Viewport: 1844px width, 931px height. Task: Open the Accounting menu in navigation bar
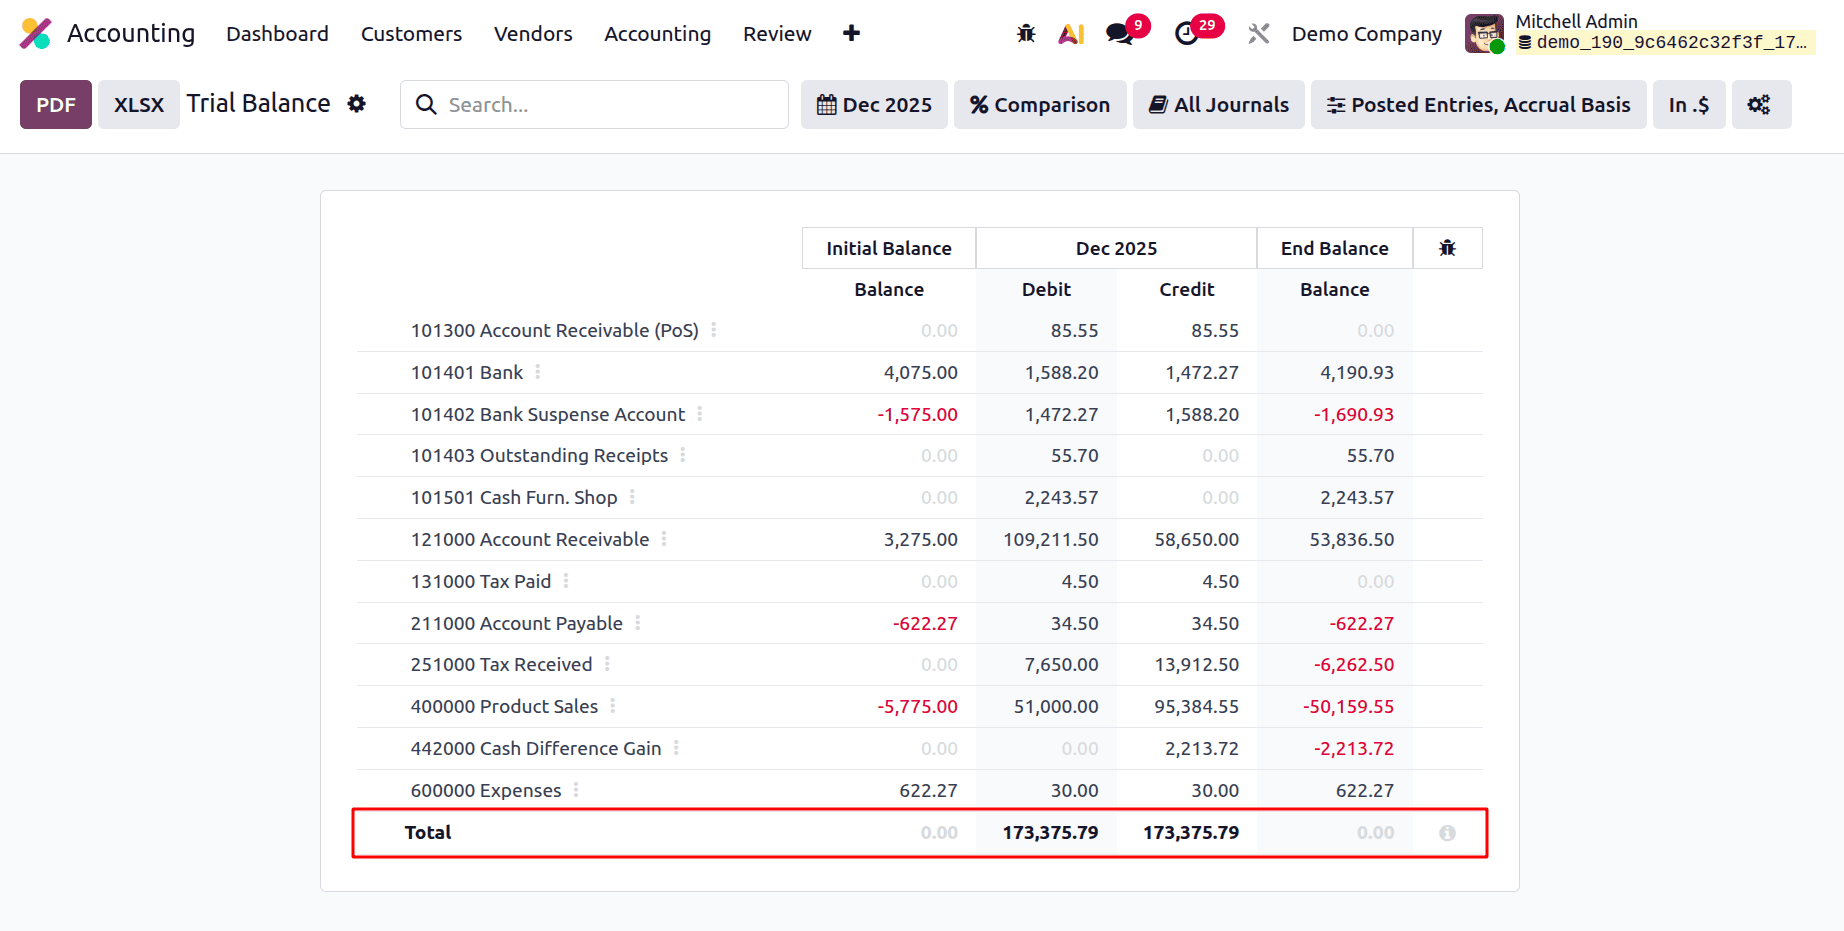657,34
